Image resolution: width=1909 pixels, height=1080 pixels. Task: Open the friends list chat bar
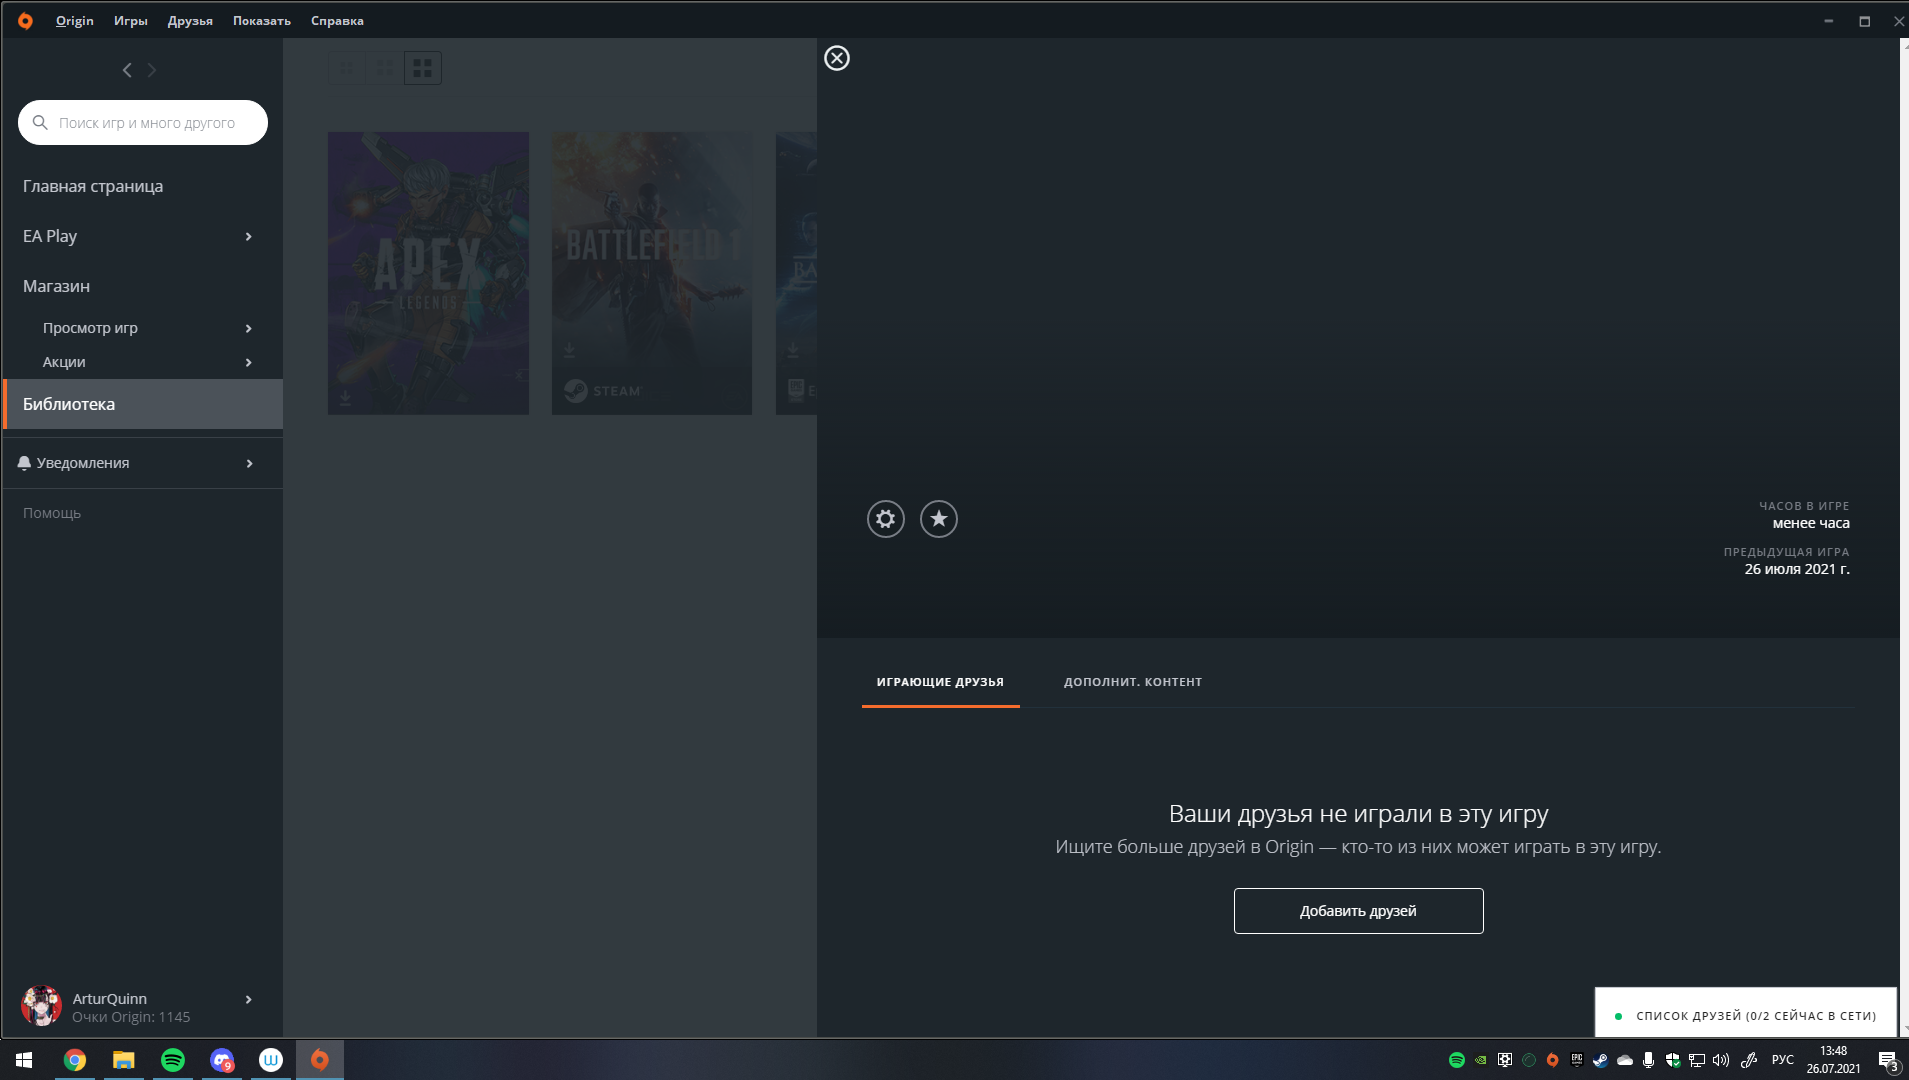tap(1745, 1015)
